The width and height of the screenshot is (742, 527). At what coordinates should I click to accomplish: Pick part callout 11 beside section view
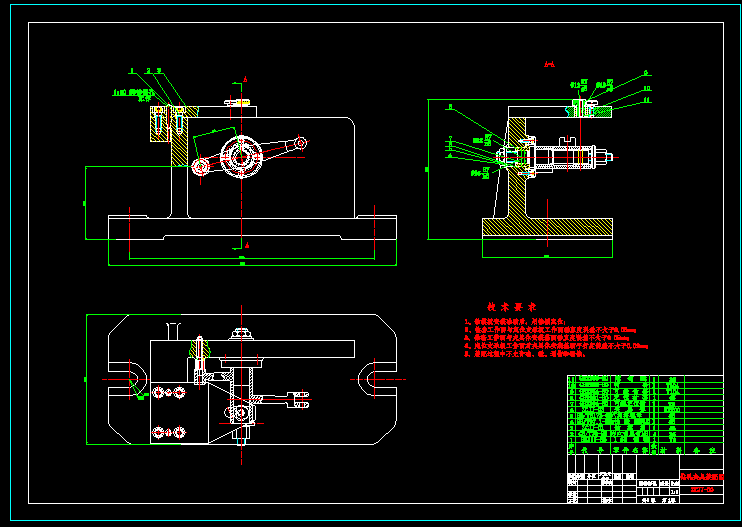click(647, 100)
